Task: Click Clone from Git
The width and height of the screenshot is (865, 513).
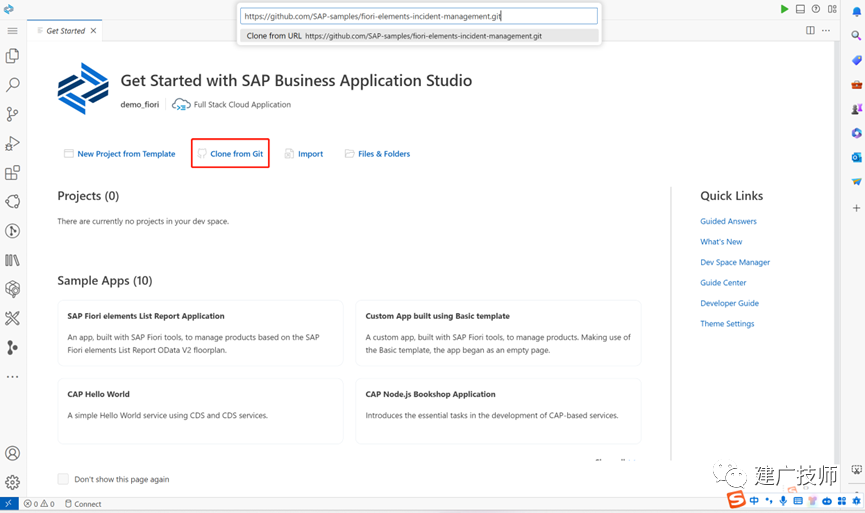Action: (230, 154)
